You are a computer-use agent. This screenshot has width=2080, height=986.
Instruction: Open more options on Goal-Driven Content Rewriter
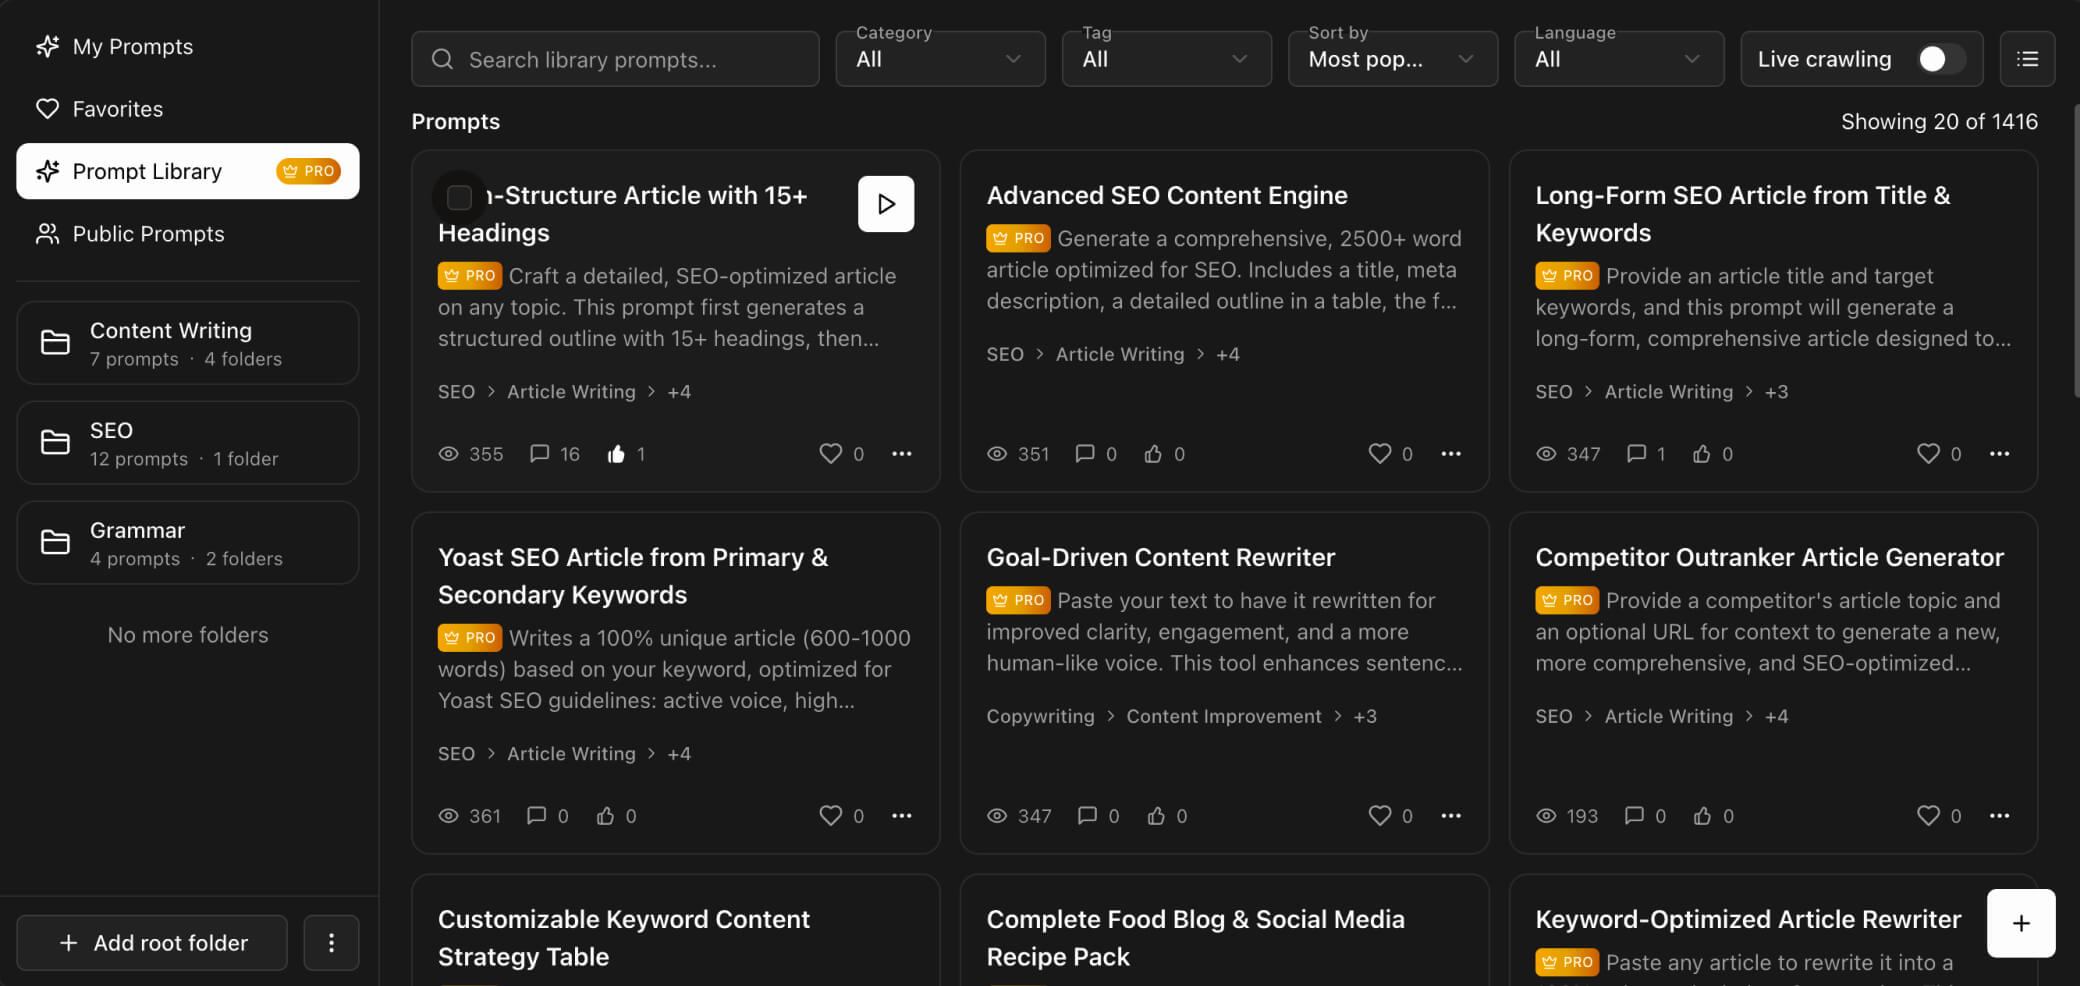click(1451, 816)
